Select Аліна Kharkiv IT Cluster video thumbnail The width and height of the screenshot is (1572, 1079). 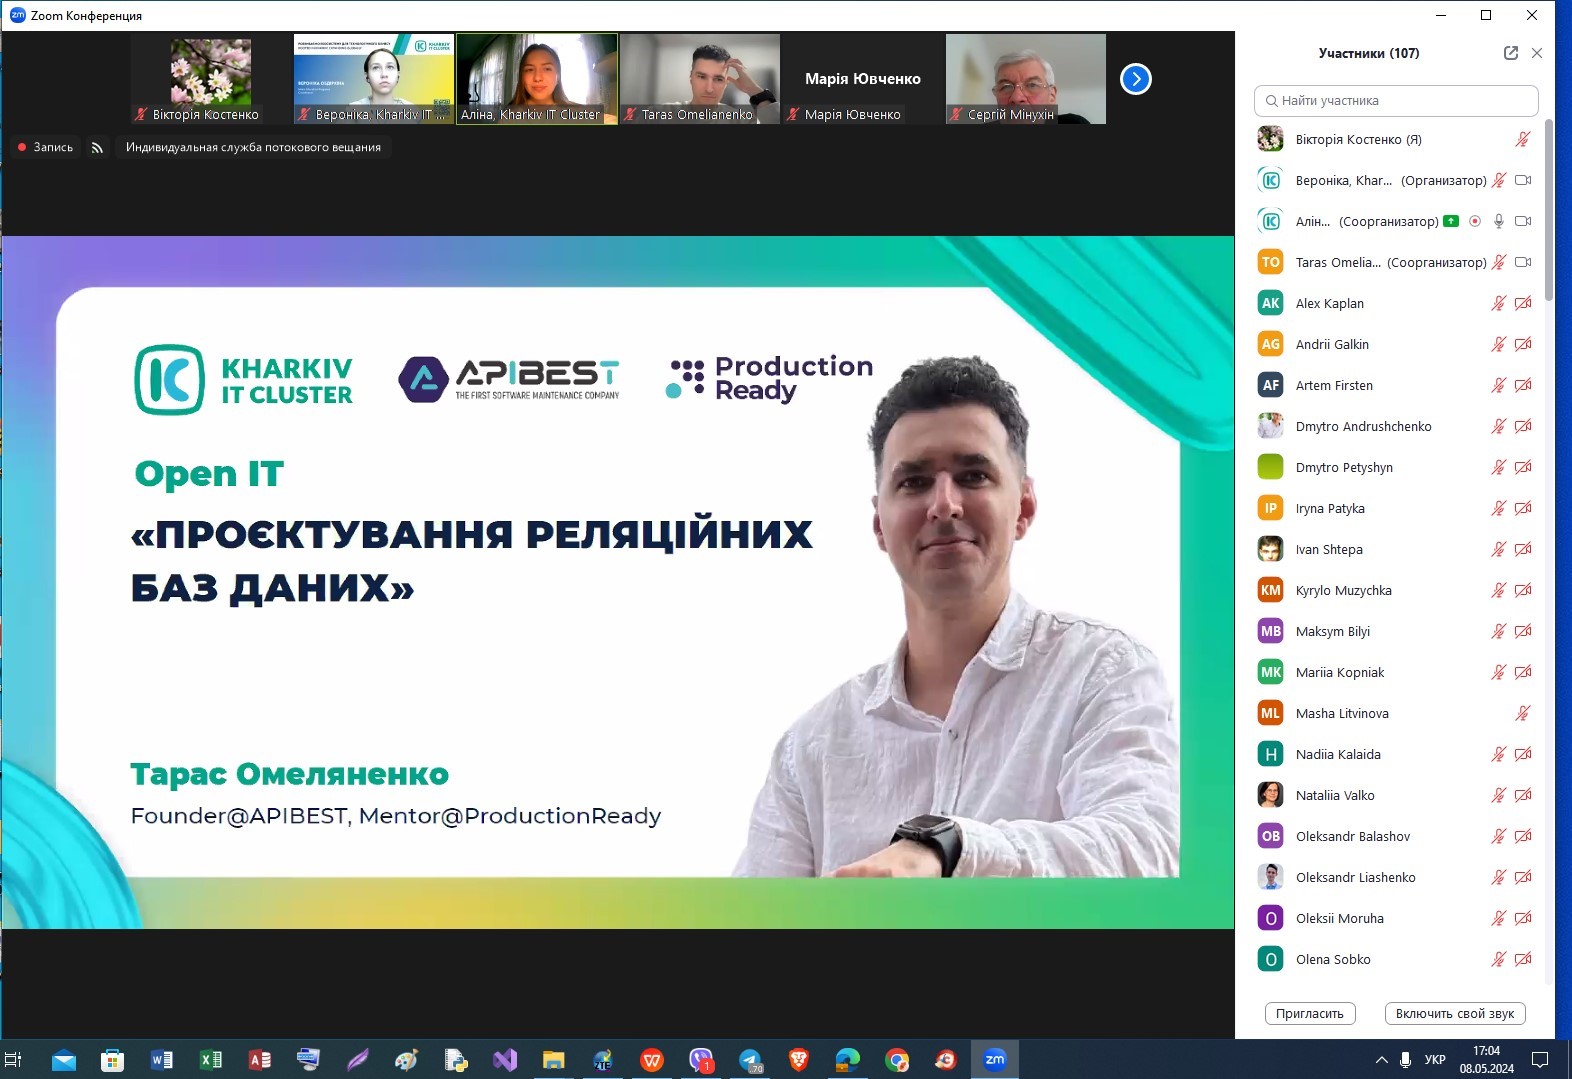537,79
